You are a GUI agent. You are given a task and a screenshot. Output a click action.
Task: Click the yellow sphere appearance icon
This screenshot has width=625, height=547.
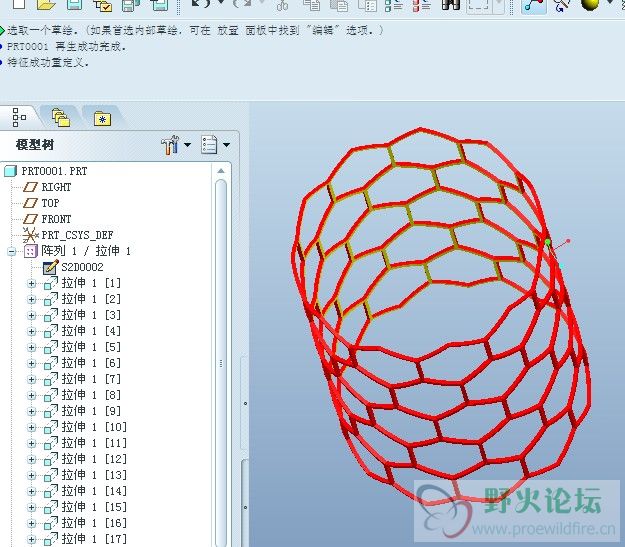[x=590, y=4]
